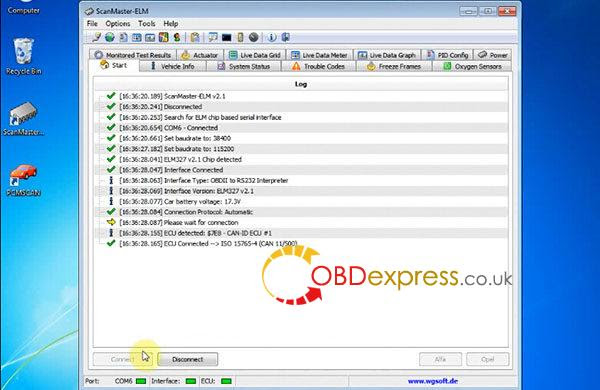Select the PCMSCAN desktop shortcut
600x390 pixels.
(x=23, y=180)
